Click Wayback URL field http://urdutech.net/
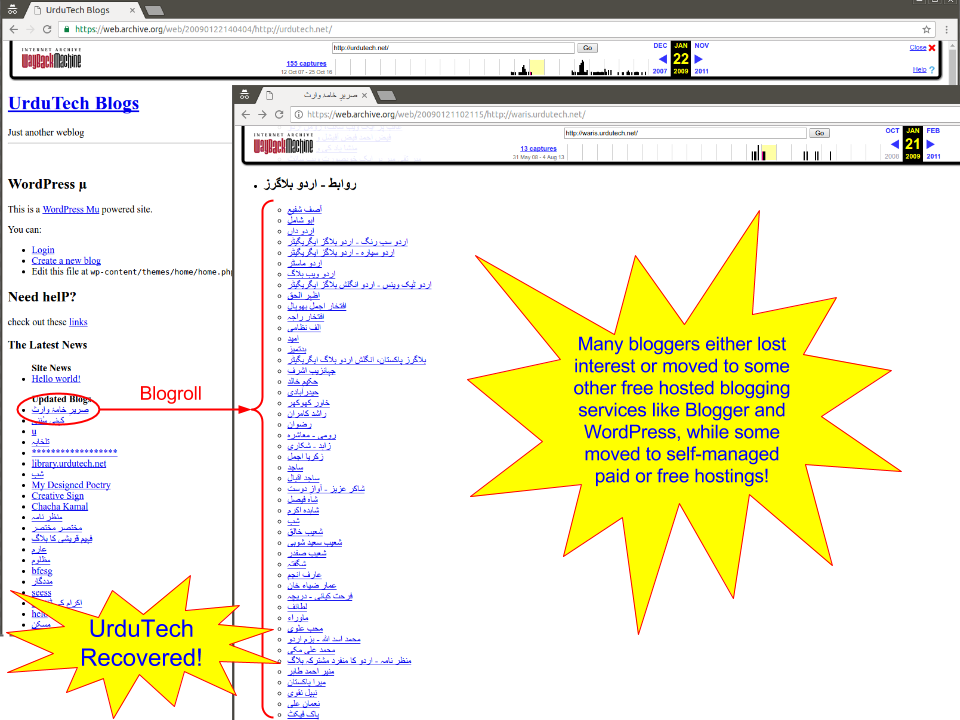 pyautogui.click(x=453, y=48)
